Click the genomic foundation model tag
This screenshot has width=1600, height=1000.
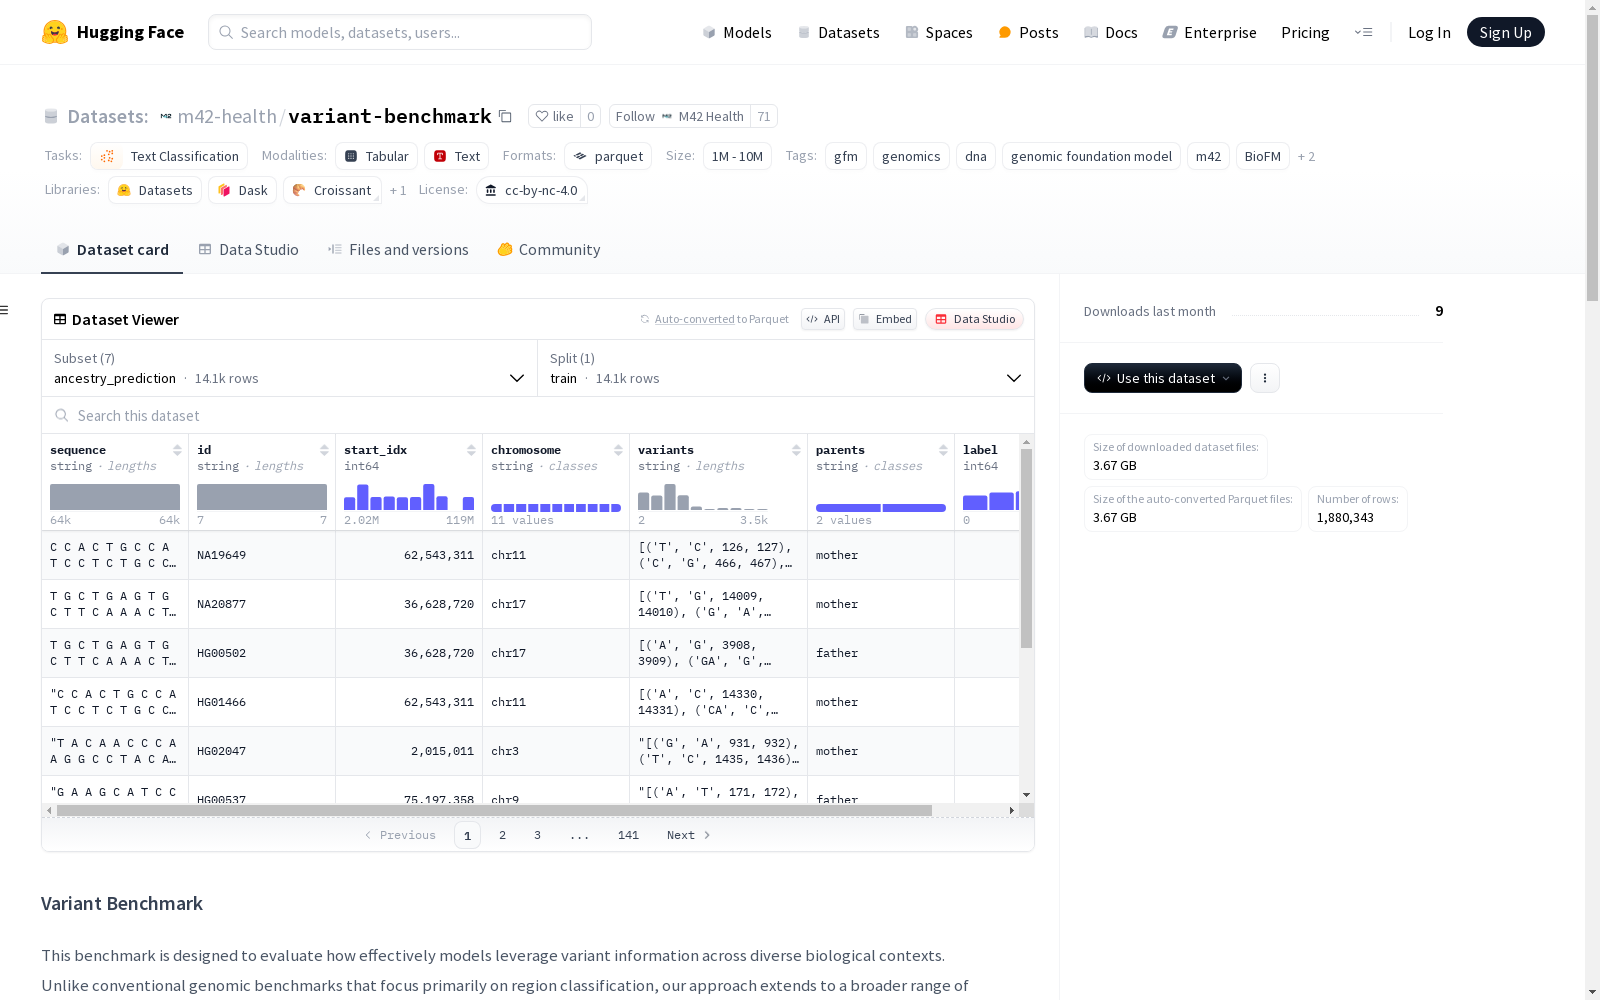[x=1091, y=156]
